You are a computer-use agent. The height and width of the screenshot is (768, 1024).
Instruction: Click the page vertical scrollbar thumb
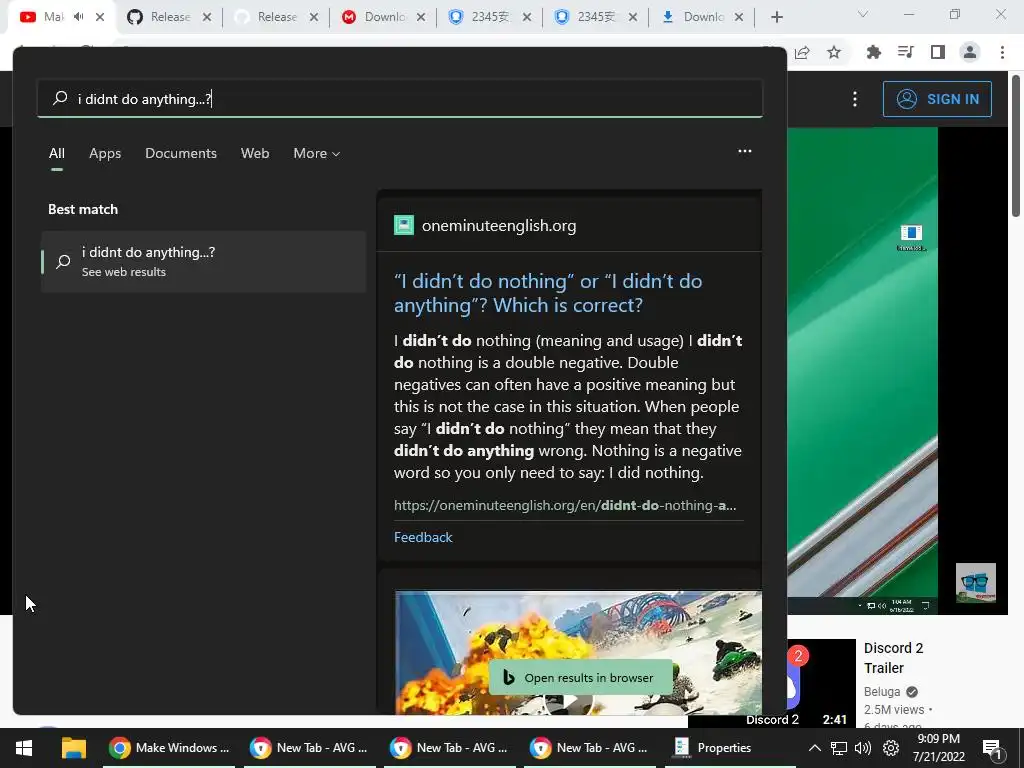[1016, 147]
